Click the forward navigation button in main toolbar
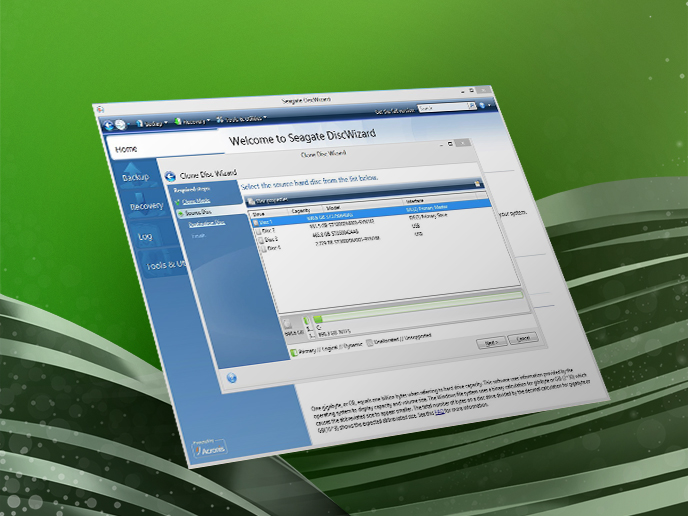Screen dimensions: 688x516 pyautogui.click(x=120, y=125)
